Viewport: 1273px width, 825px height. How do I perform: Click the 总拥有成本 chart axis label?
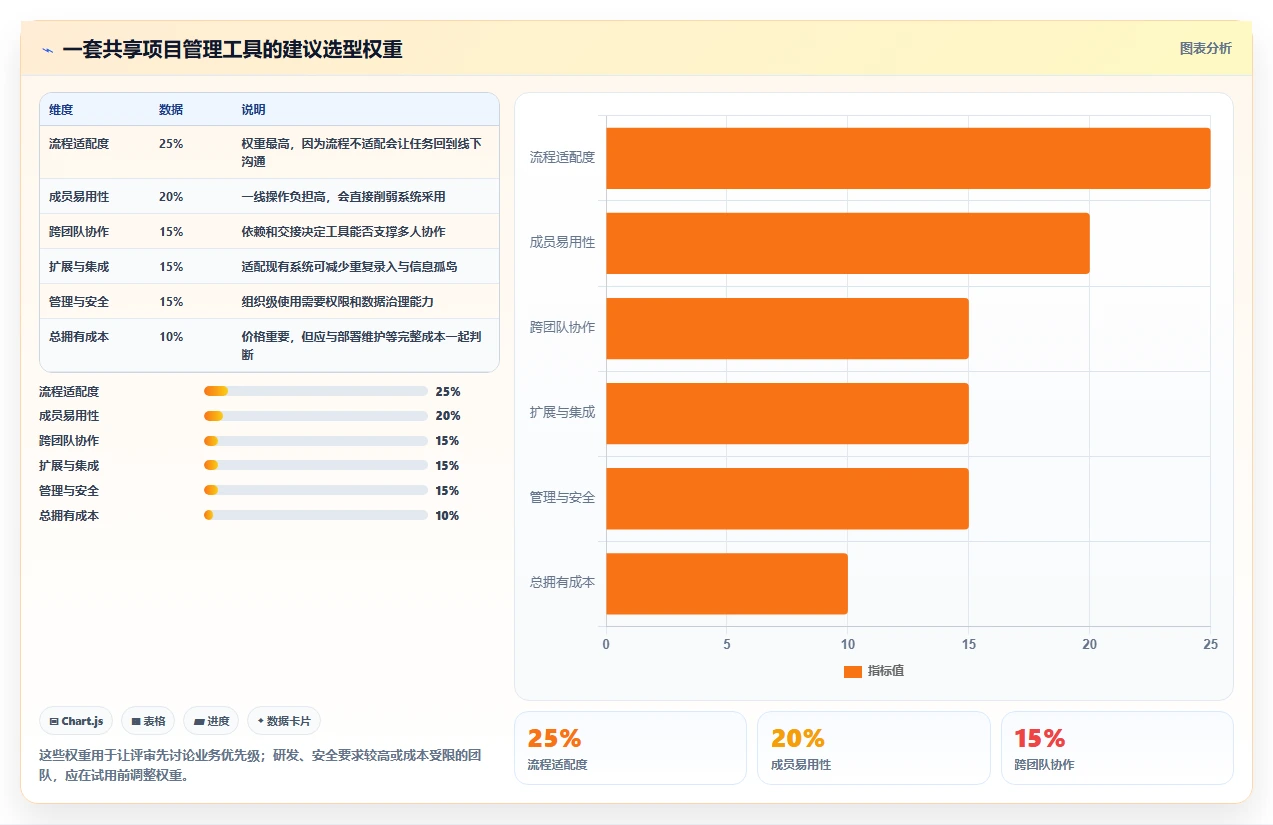(x=562, y=583)
